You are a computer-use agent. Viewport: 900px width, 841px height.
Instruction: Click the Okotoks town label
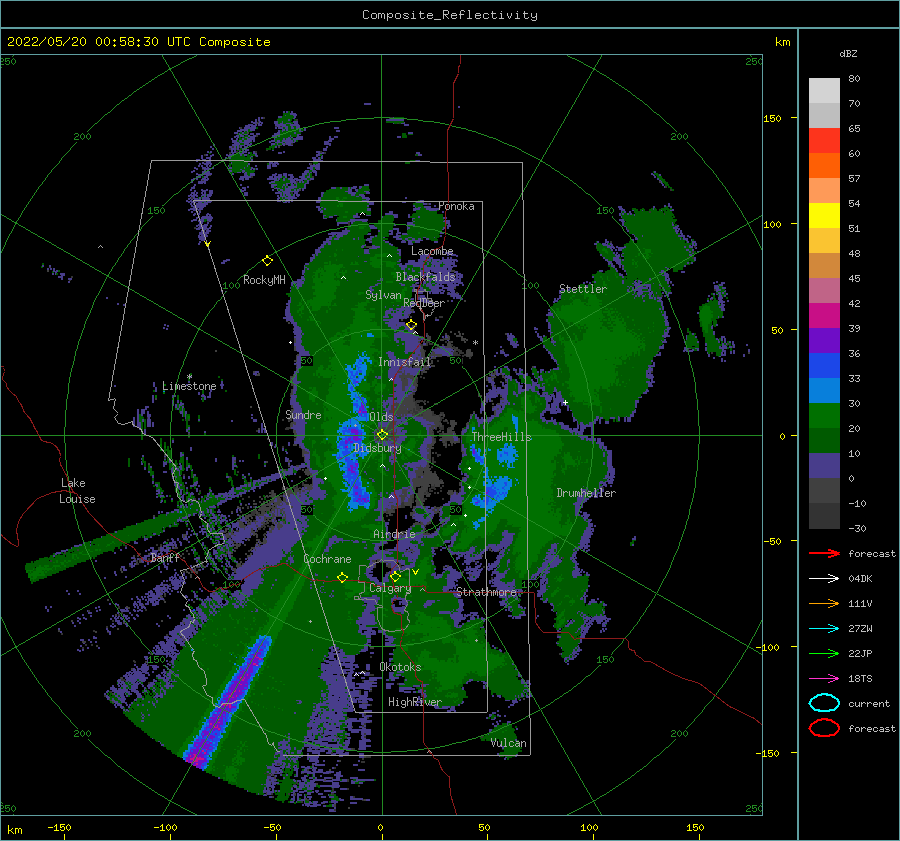(x=400, y=667)
